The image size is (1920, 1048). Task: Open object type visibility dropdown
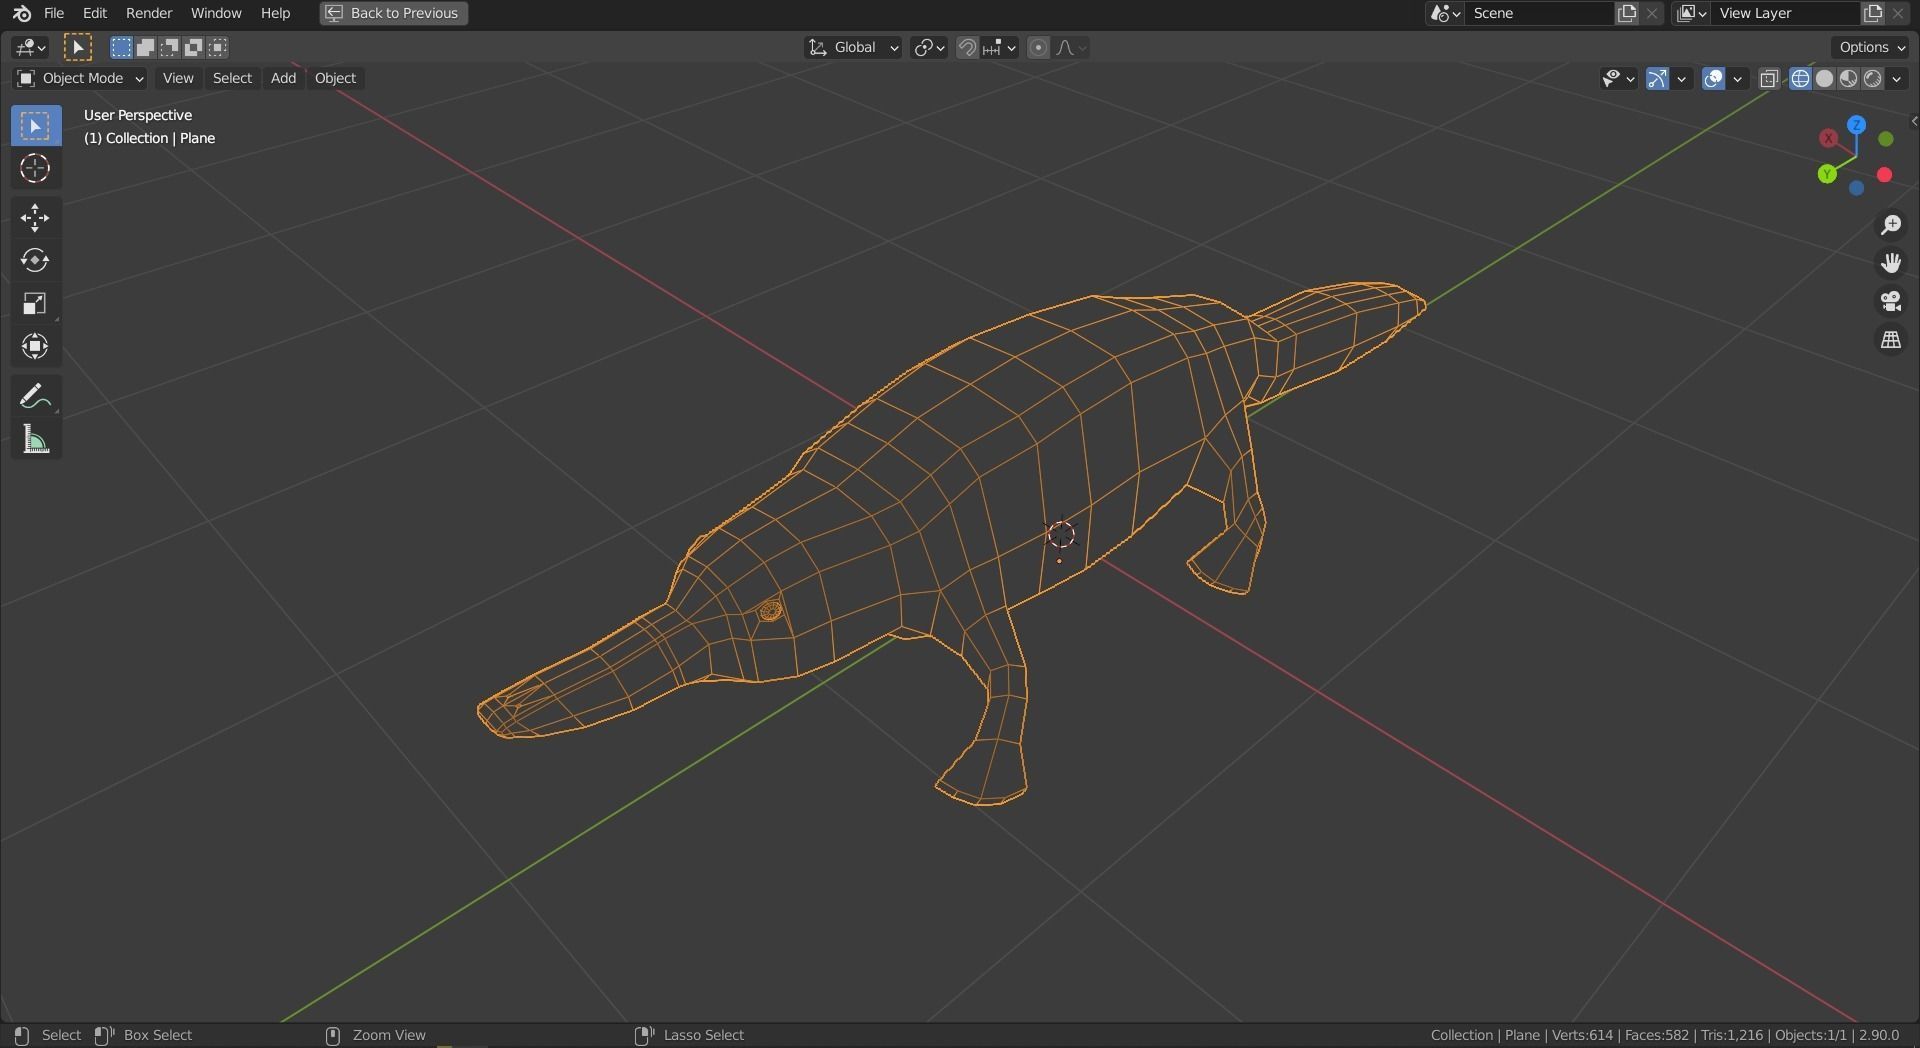click(x=1617, y=78)
